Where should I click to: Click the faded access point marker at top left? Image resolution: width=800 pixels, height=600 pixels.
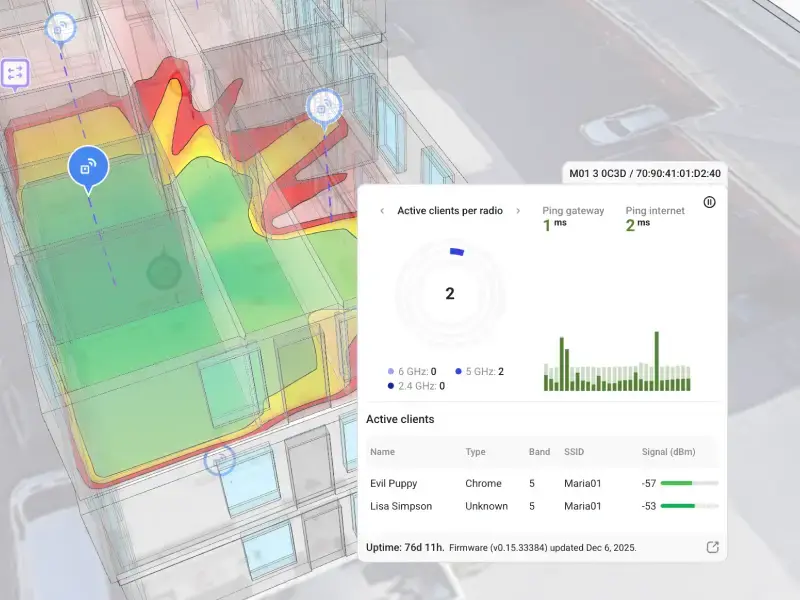[61, 29]
